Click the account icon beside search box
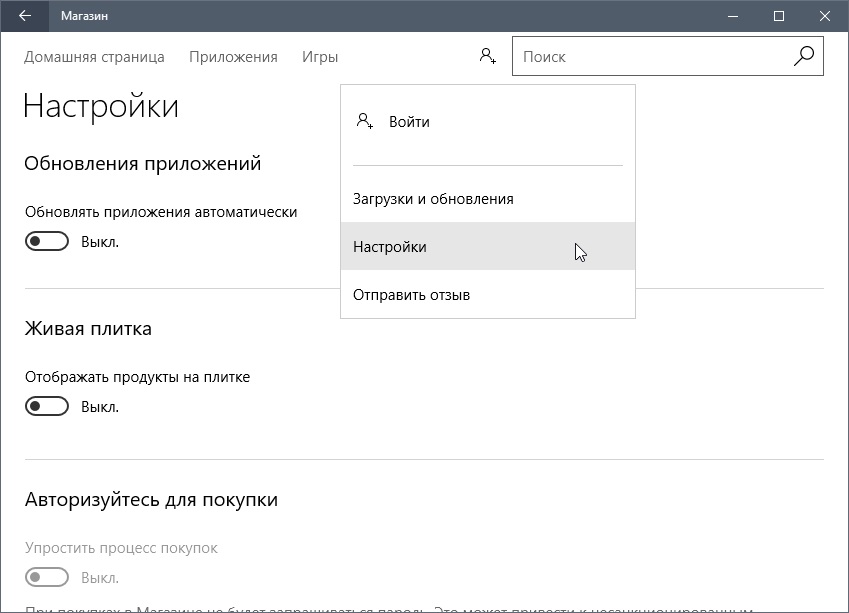Viewport: 849px width, 613px height. [x=487, y=57]
